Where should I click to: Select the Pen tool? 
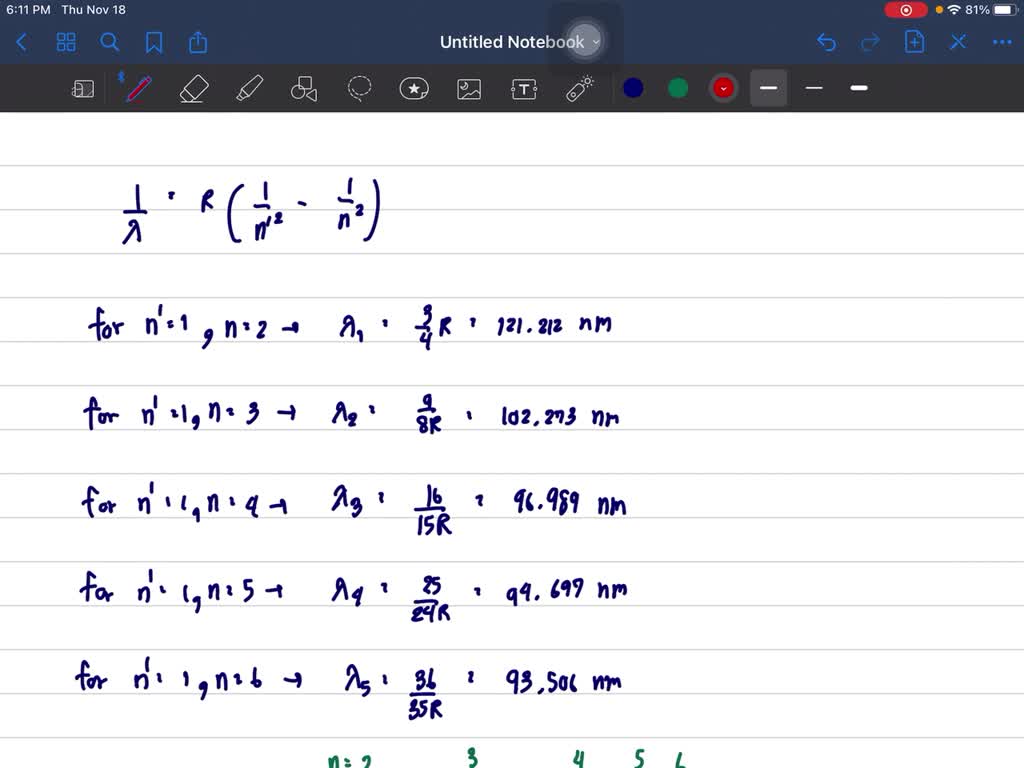pyautogui.click(x=137, y=89)
